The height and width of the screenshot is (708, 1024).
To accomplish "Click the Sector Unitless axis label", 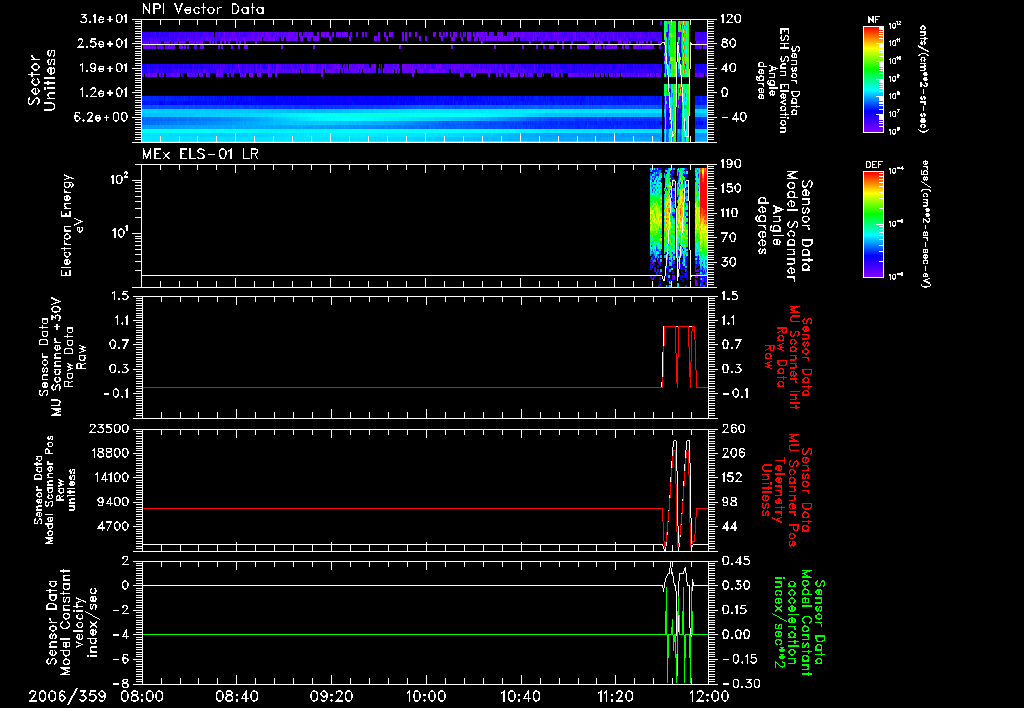I will coord(42,80).
